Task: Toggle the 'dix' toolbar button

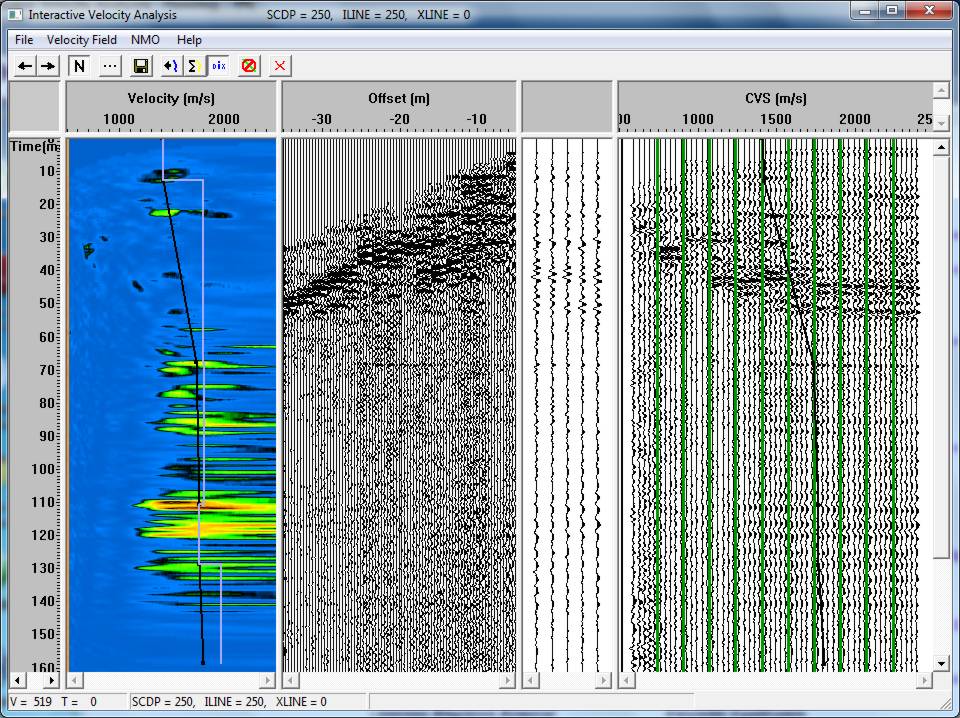Action: [219, 66]
